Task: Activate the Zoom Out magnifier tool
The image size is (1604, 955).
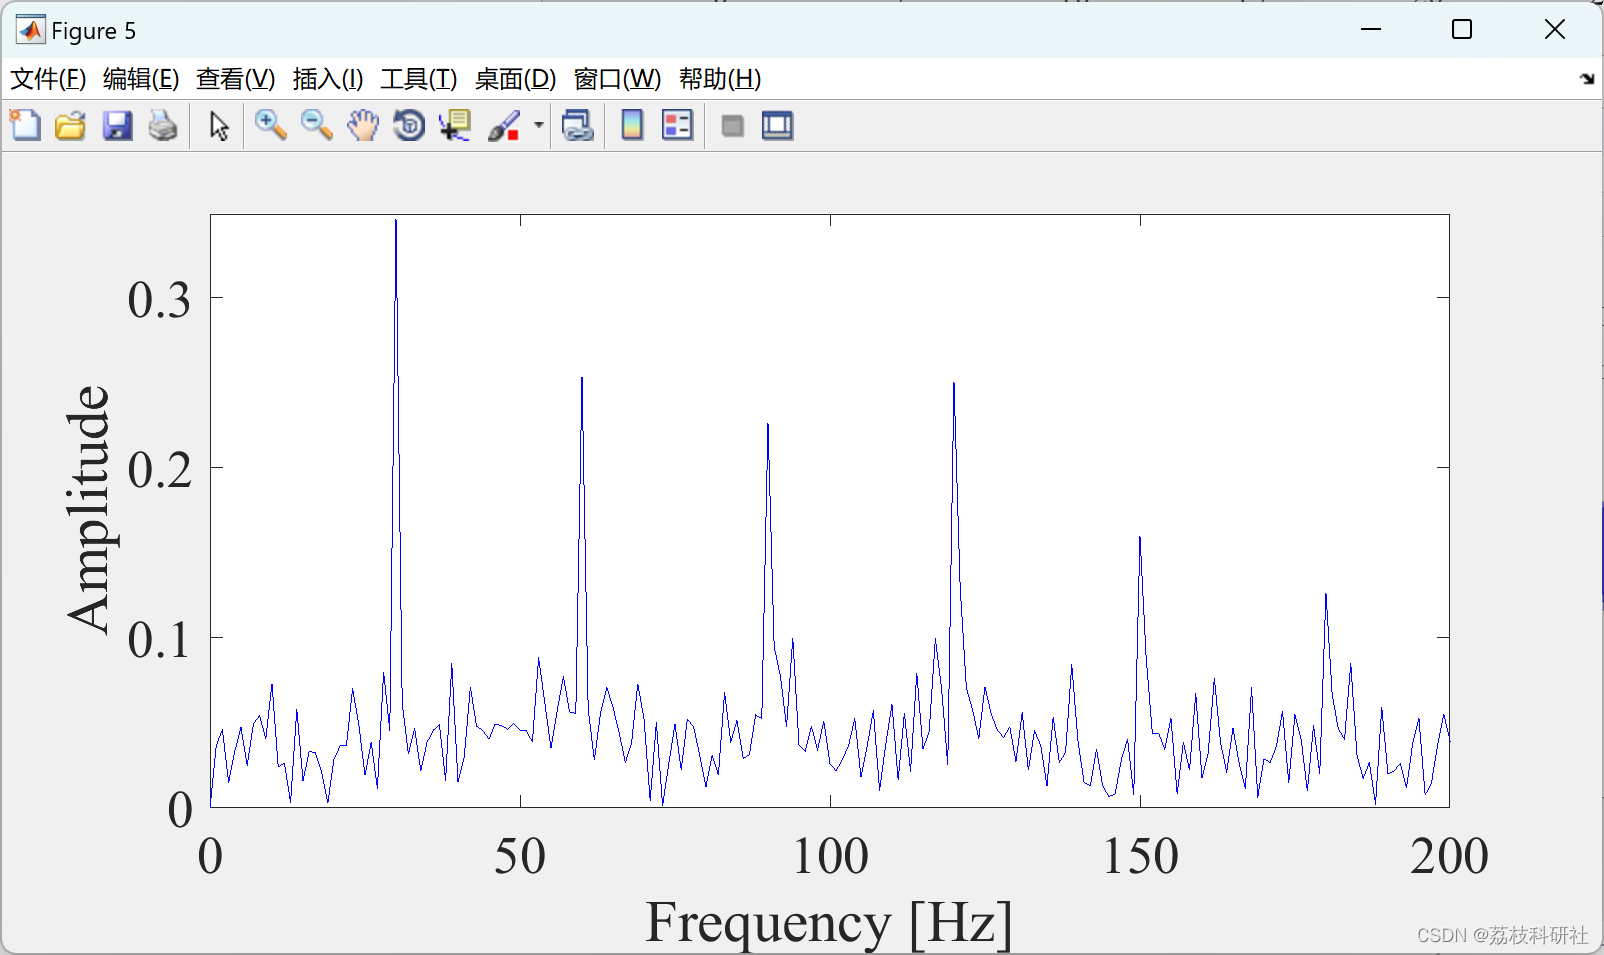Action: 317,126
